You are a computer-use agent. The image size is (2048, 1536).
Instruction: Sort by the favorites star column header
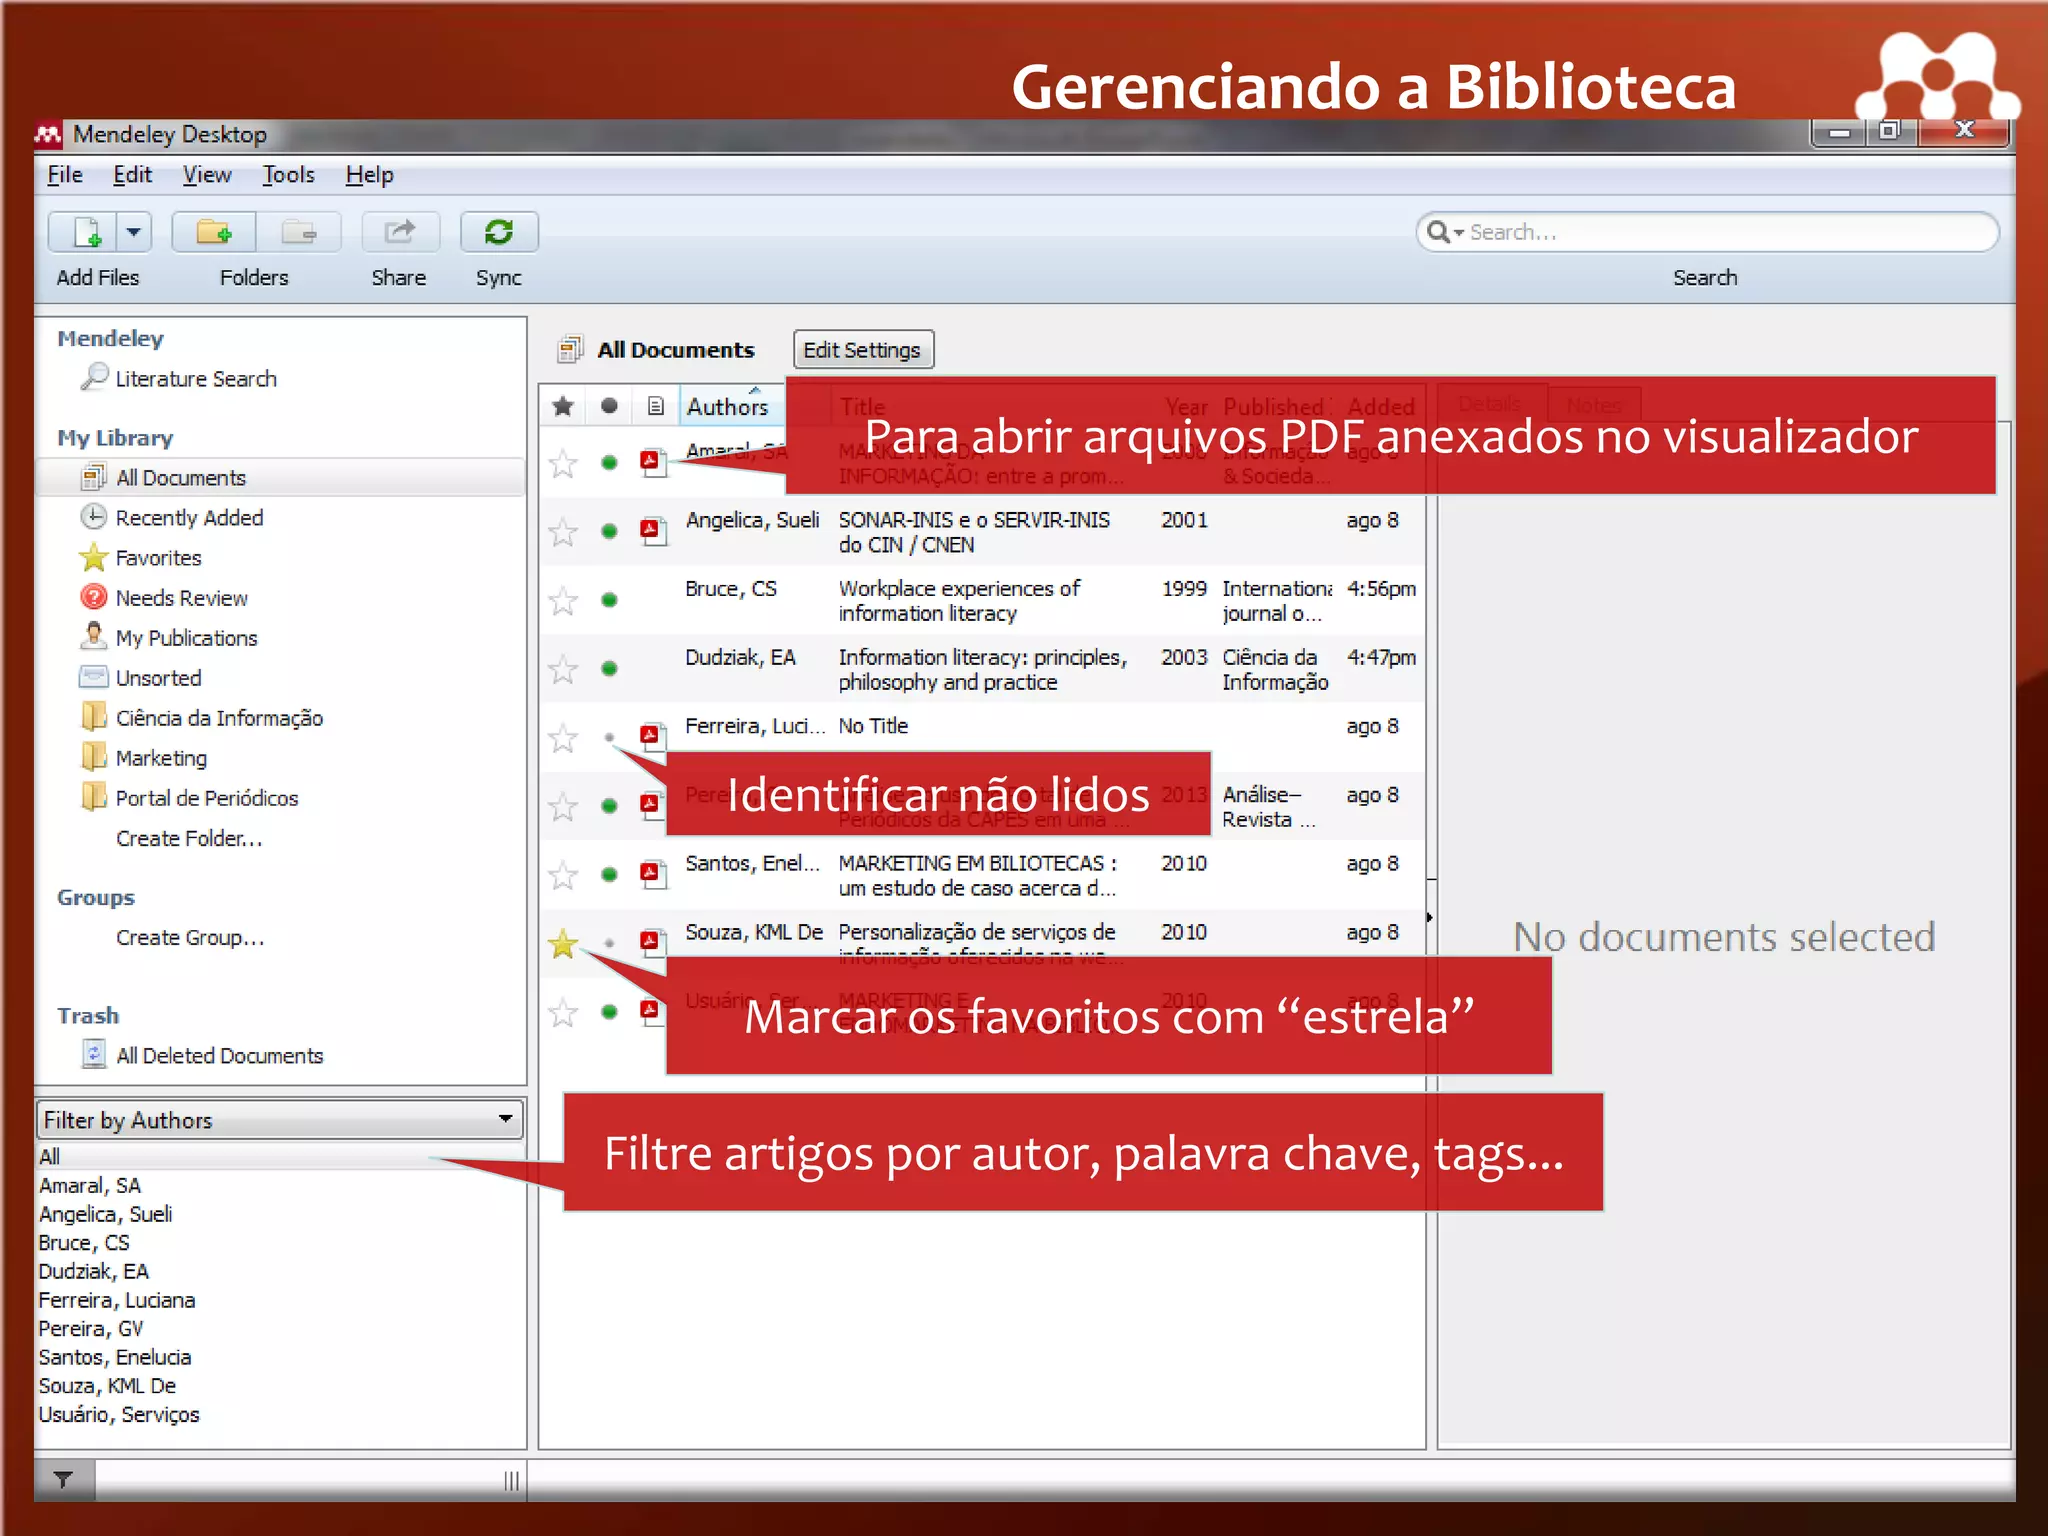[x=563, y=406]
